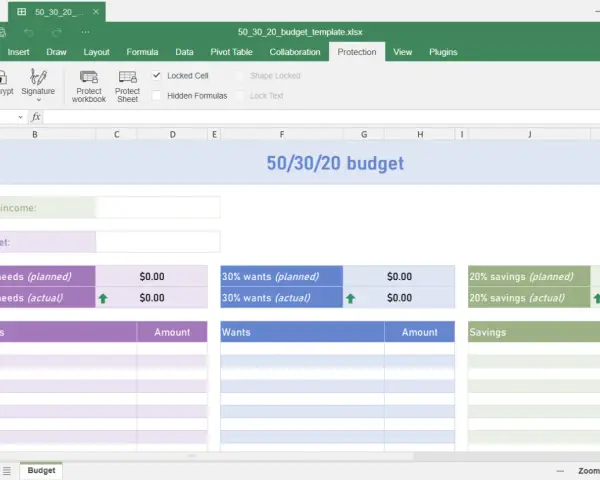Click the 50_30_20 document tab
Screen dimensions: 600x480
pyautogui.click(x=57, y=12)
